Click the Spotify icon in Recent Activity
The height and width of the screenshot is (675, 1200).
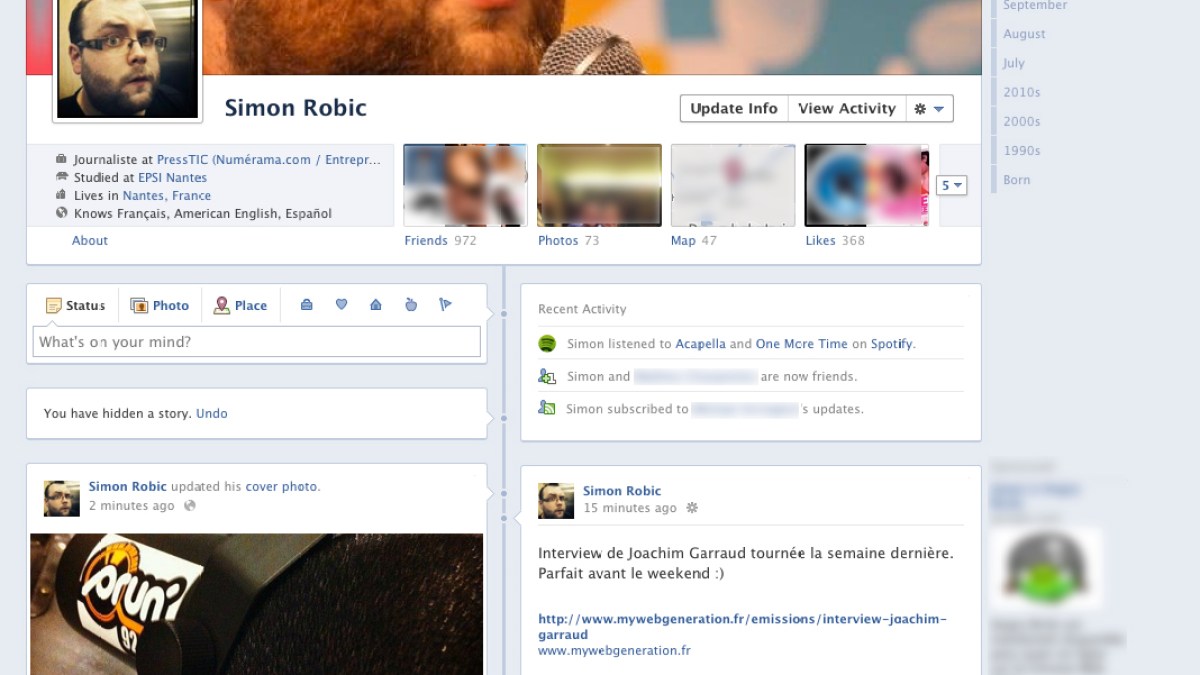click(x=547, y=344)
